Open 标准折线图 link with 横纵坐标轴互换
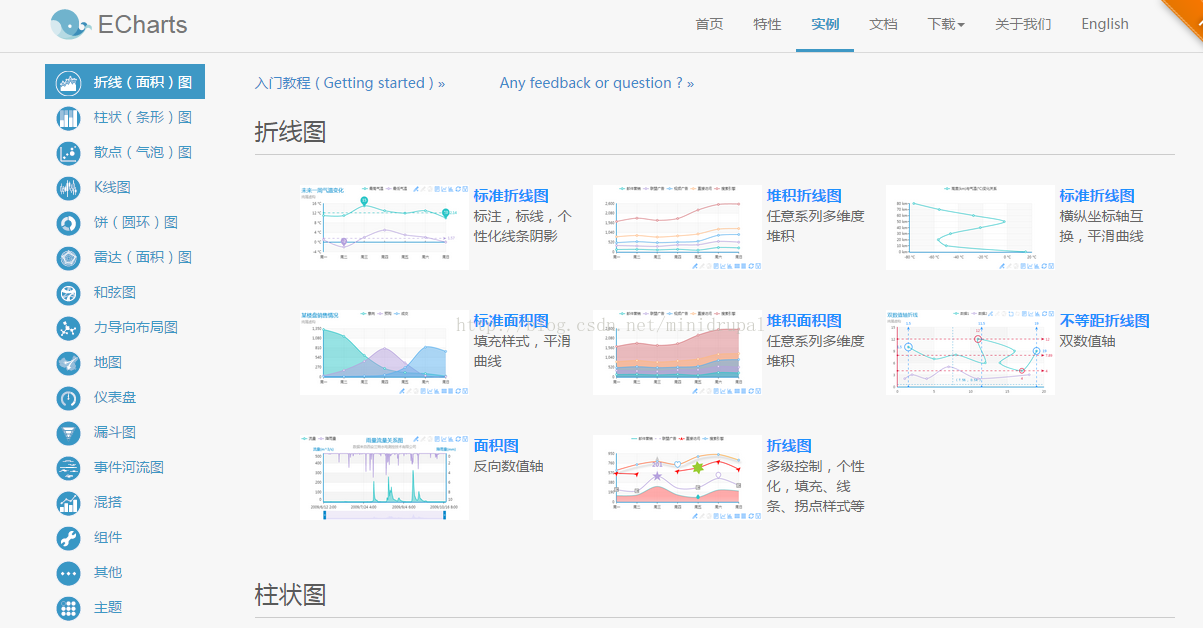Image resolution: width=1203 pixels, height=628 pixels. click(1097, 196)
